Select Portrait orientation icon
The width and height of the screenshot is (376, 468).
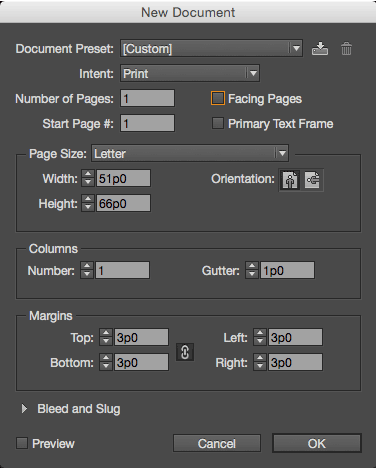tap(290, 180)
